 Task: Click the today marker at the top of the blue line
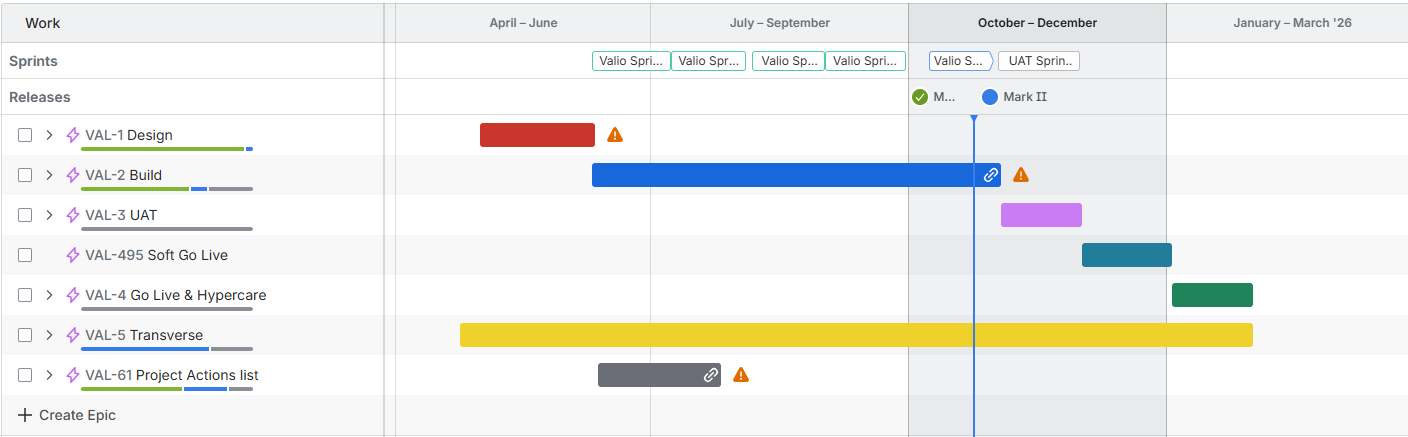point(974,119)
